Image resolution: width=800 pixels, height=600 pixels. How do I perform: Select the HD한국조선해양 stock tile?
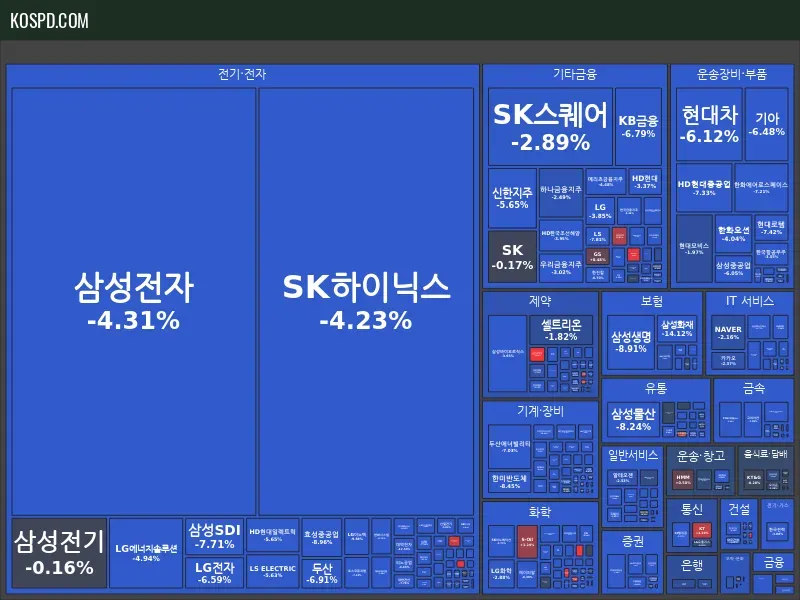(x=561, y=235)
